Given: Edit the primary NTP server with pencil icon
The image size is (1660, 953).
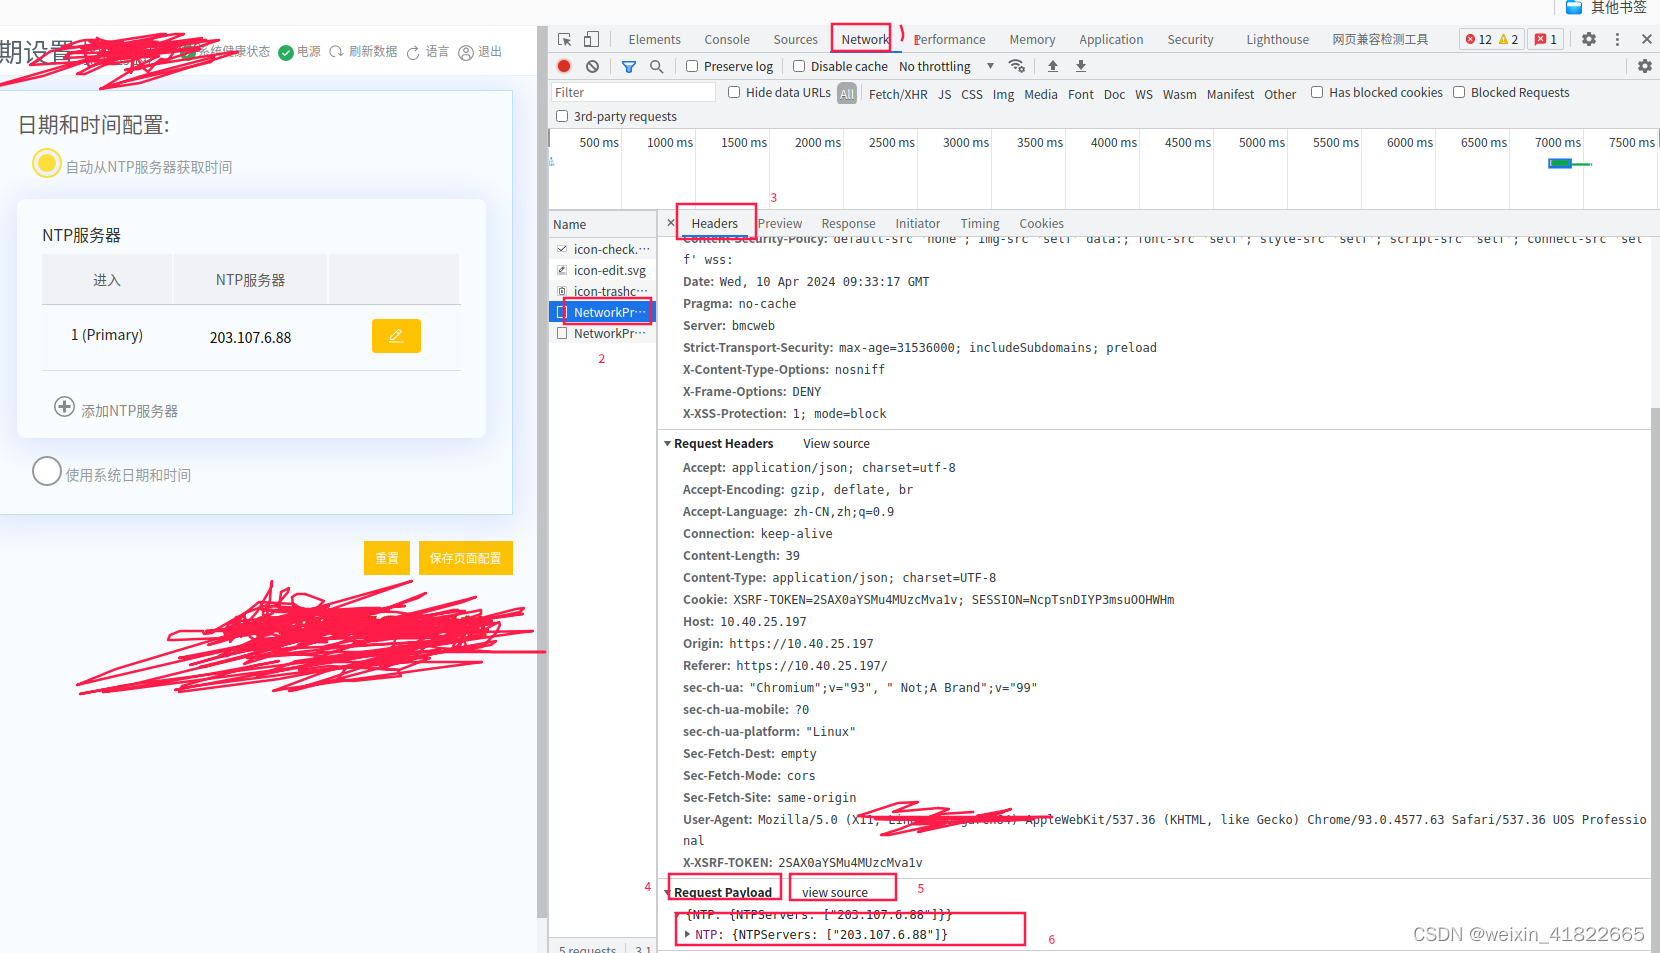Looking at the screenshot, I should 396,336.
